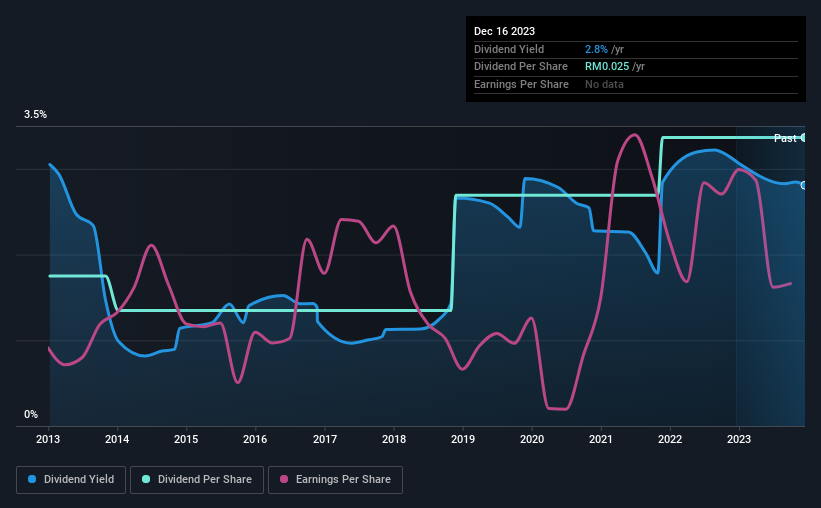Click the tooltip's Earnings Per Share row label
The width and height of the screenshot is (821, 508).
pyautogui.click(x=521, y=84)
